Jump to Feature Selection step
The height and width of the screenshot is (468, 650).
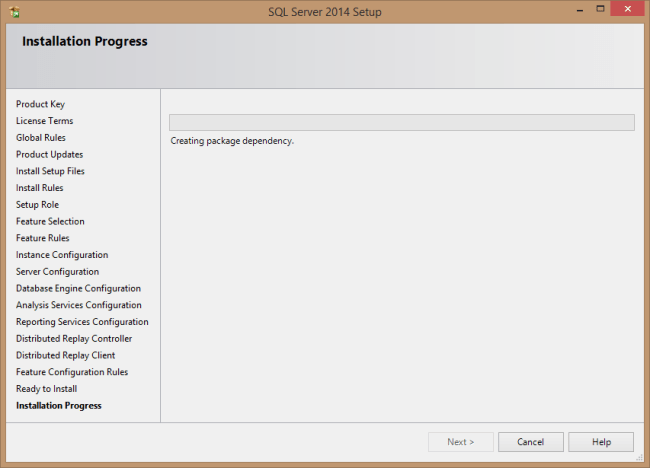50,221
